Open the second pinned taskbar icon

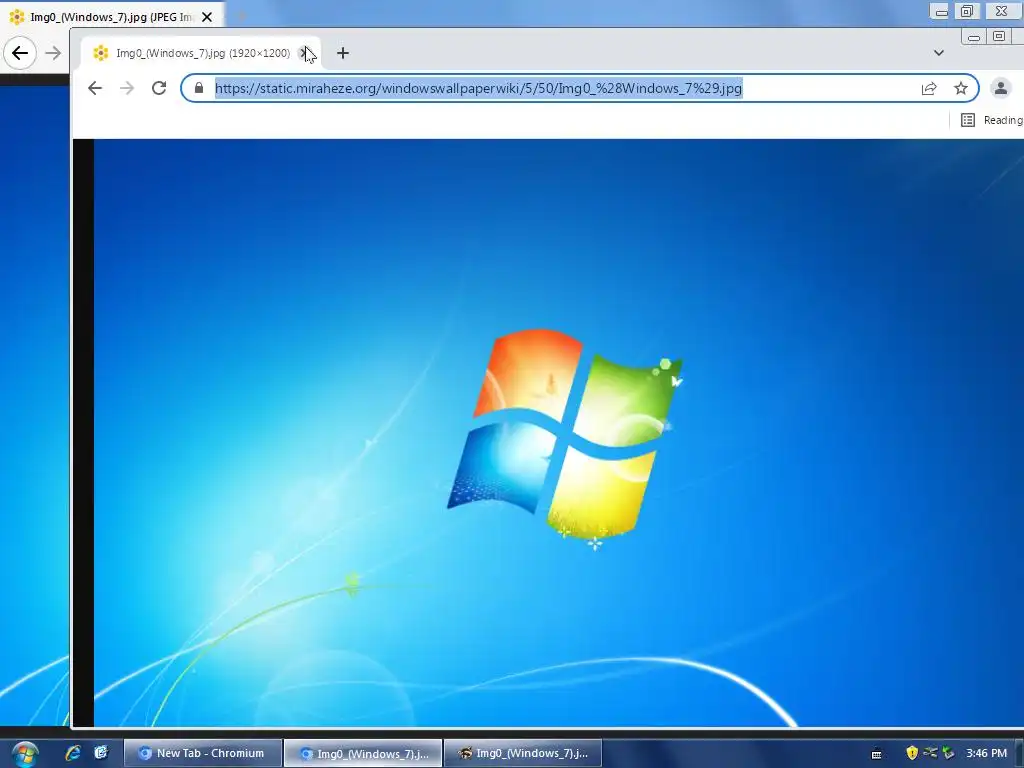pyautogui.click(x=101, y=753)
